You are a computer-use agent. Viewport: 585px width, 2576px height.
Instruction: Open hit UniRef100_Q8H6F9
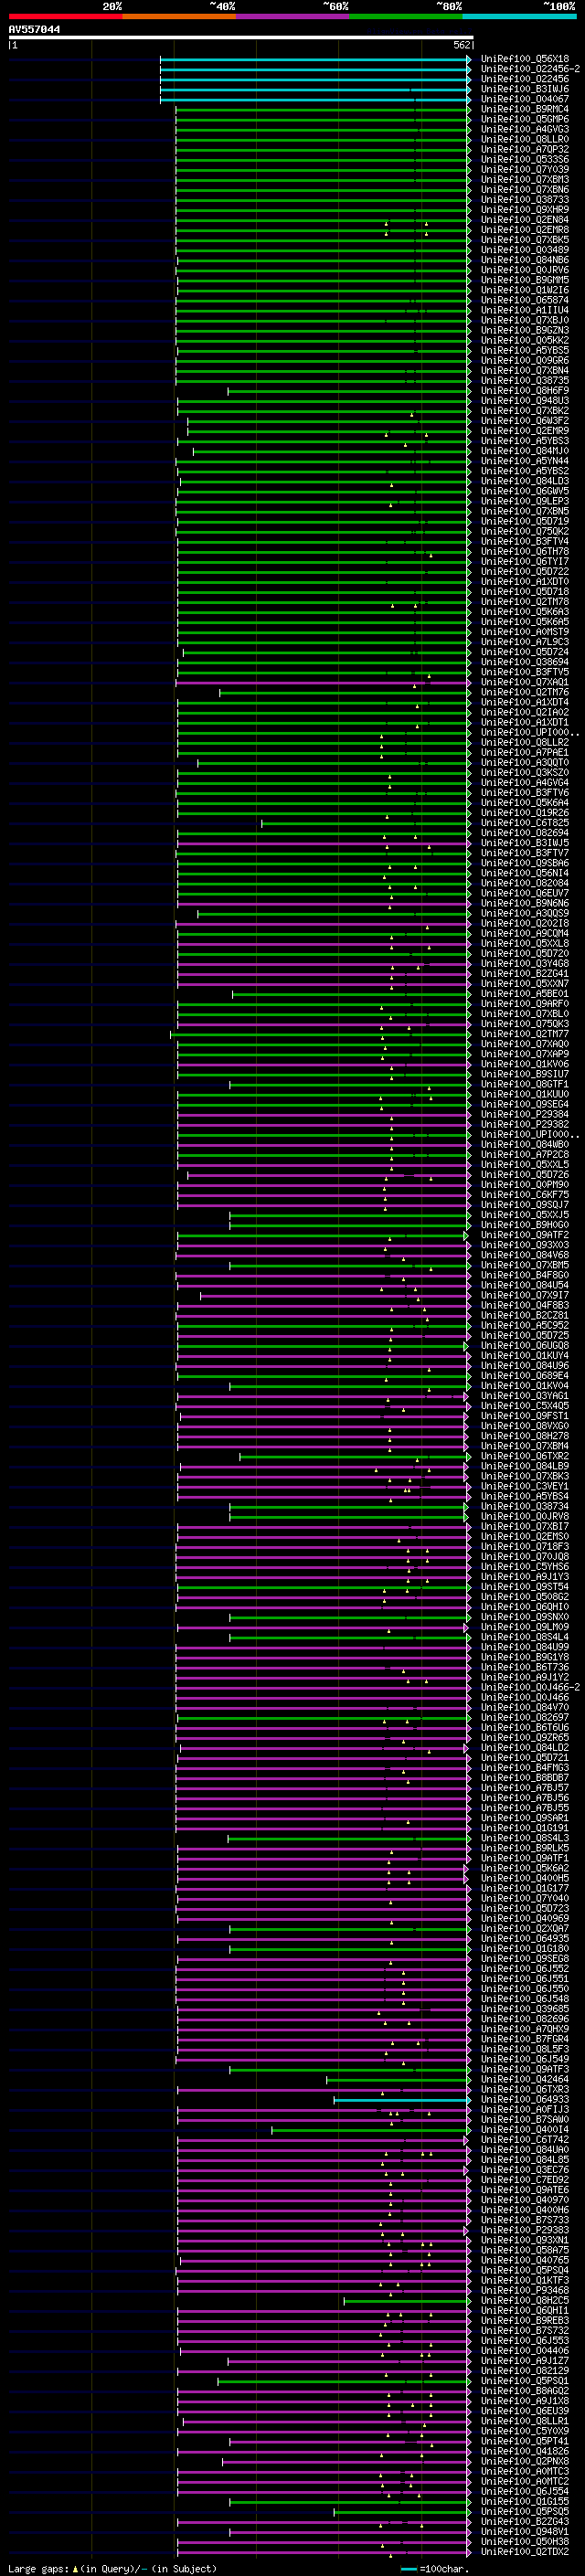[x=525, y=391]
